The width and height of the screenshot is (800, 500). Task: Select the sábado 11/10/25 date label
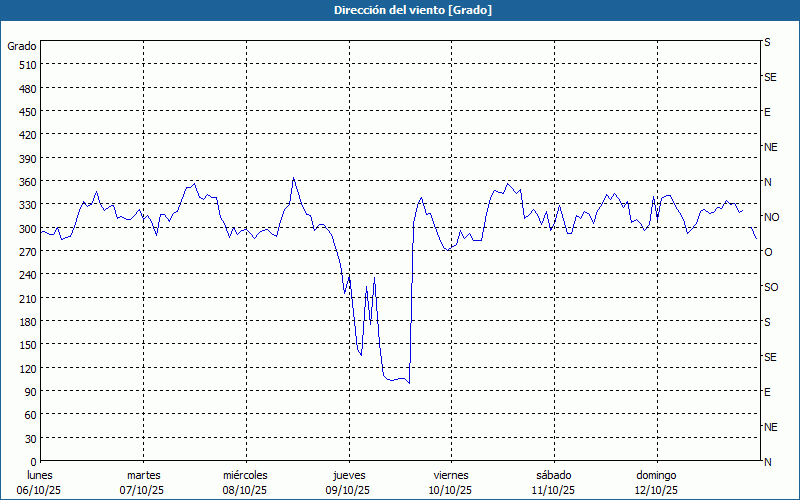553,482
